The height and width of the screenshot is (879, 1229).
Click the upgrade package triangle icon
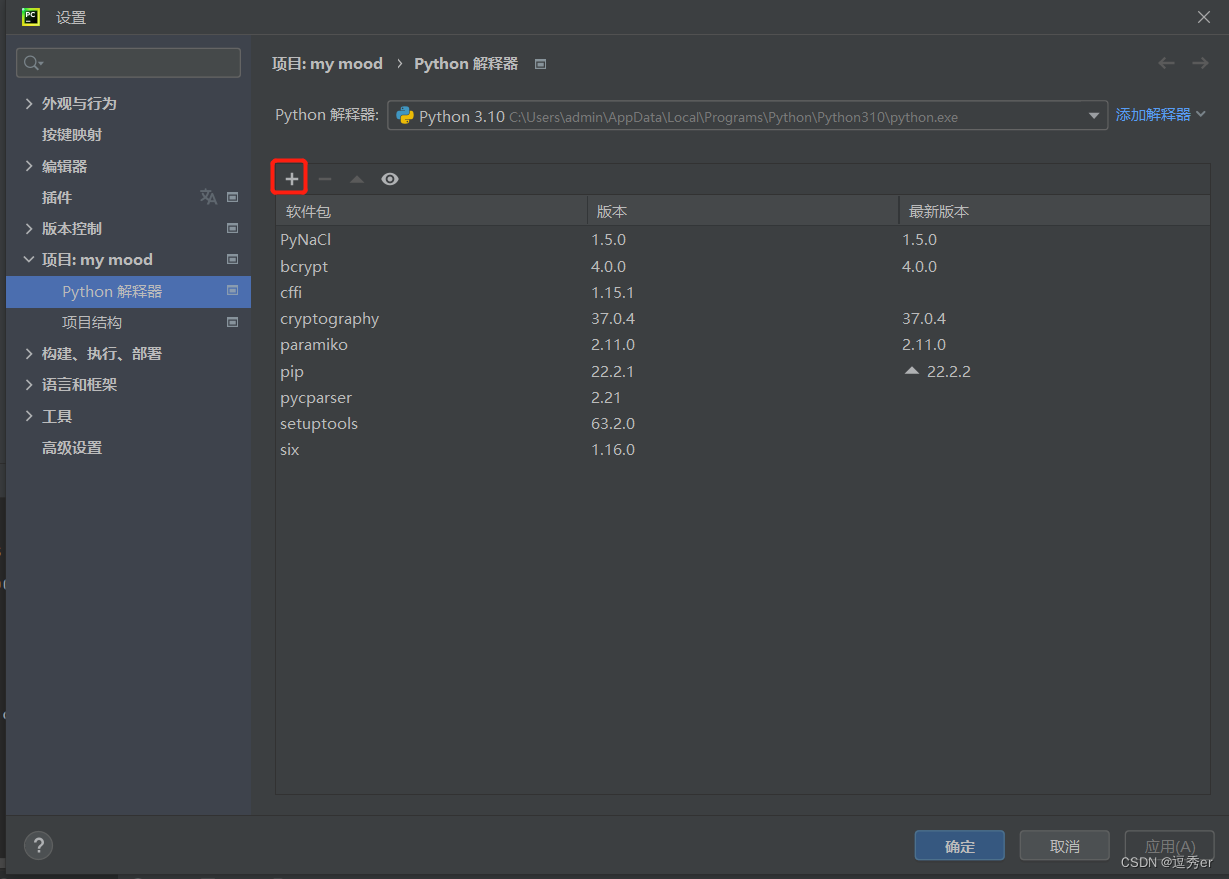357,179
